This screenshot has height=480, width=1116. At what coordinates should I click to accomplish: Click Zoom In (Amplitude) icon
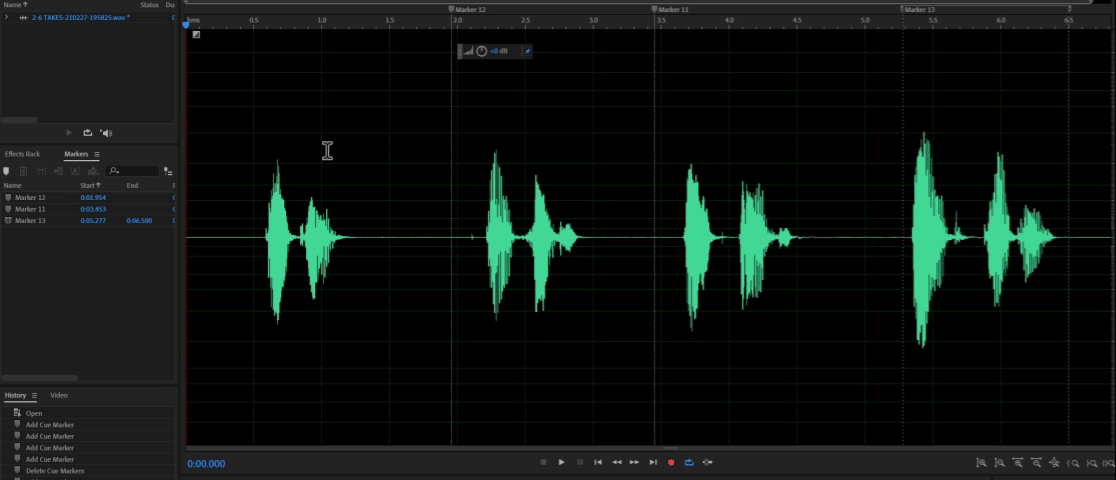coord(981,463)
